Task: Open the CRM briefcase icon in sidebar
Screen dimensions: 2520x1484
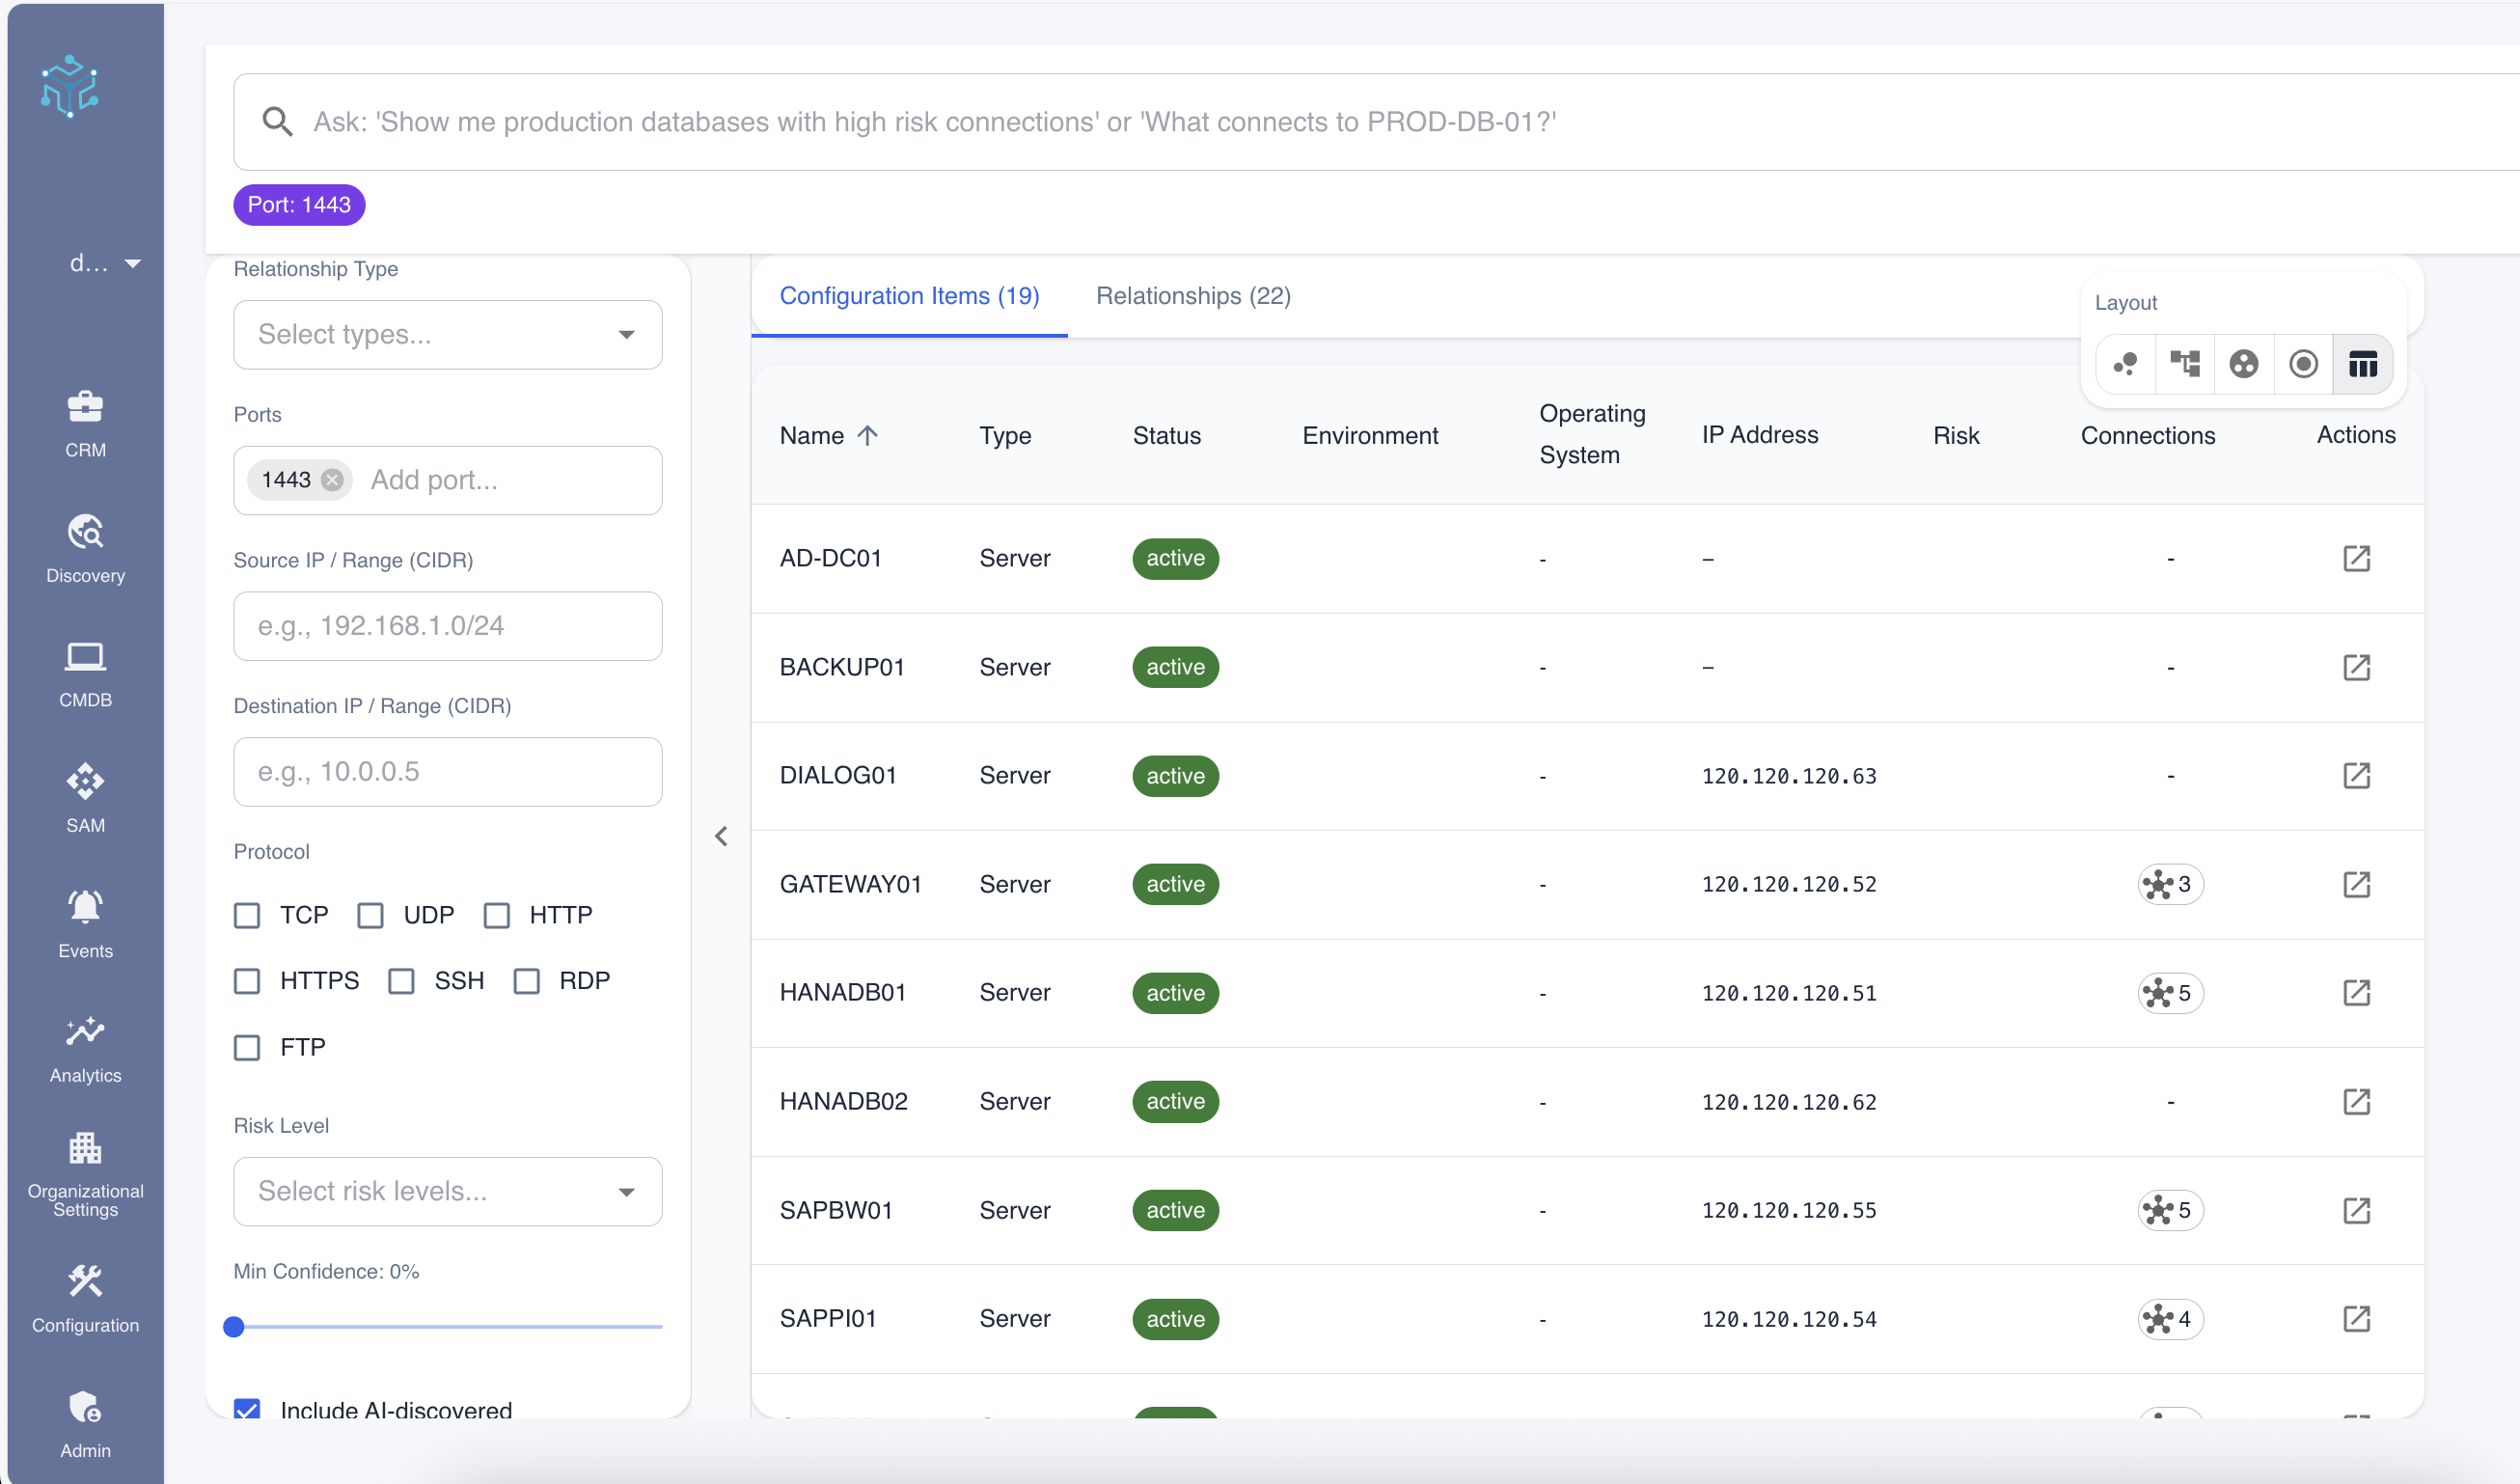Action: (85, 407)
